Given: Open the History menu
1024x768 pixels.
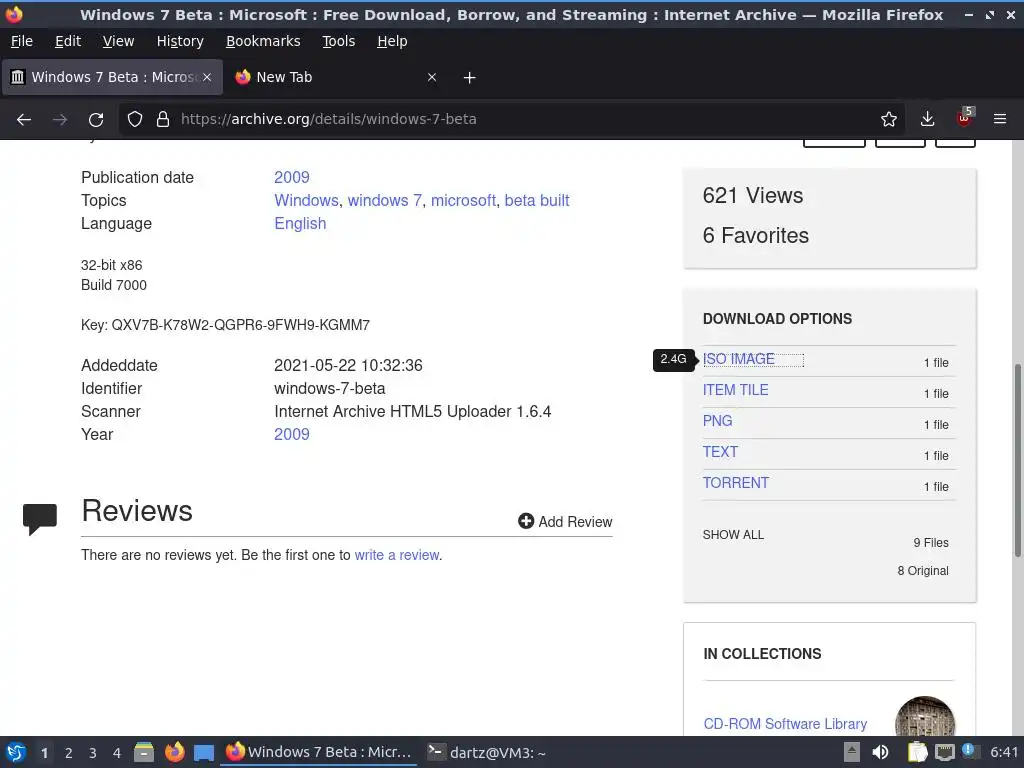Looking at the screenshot, I should tap(180, 41).
